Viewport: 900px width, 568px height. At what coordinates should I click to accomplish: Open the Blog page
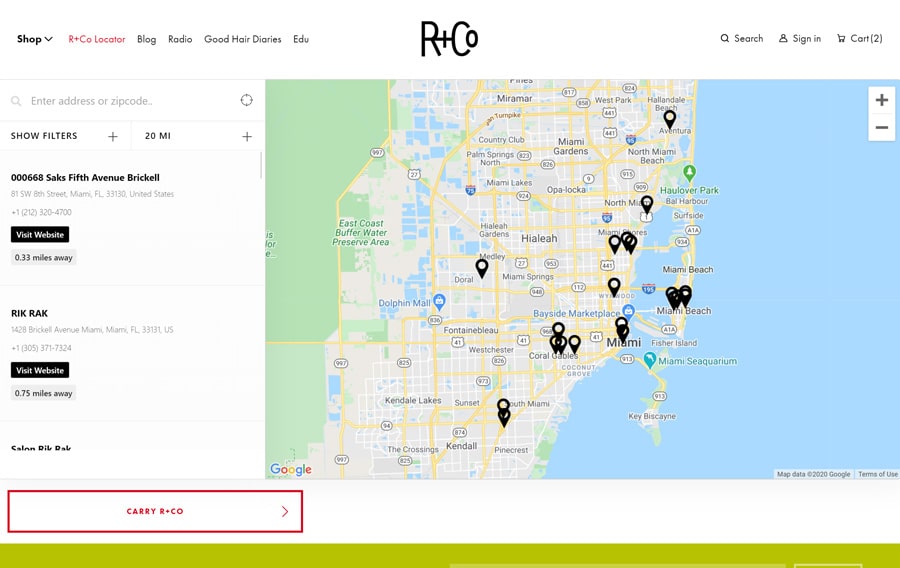click(x=146, y=39)
